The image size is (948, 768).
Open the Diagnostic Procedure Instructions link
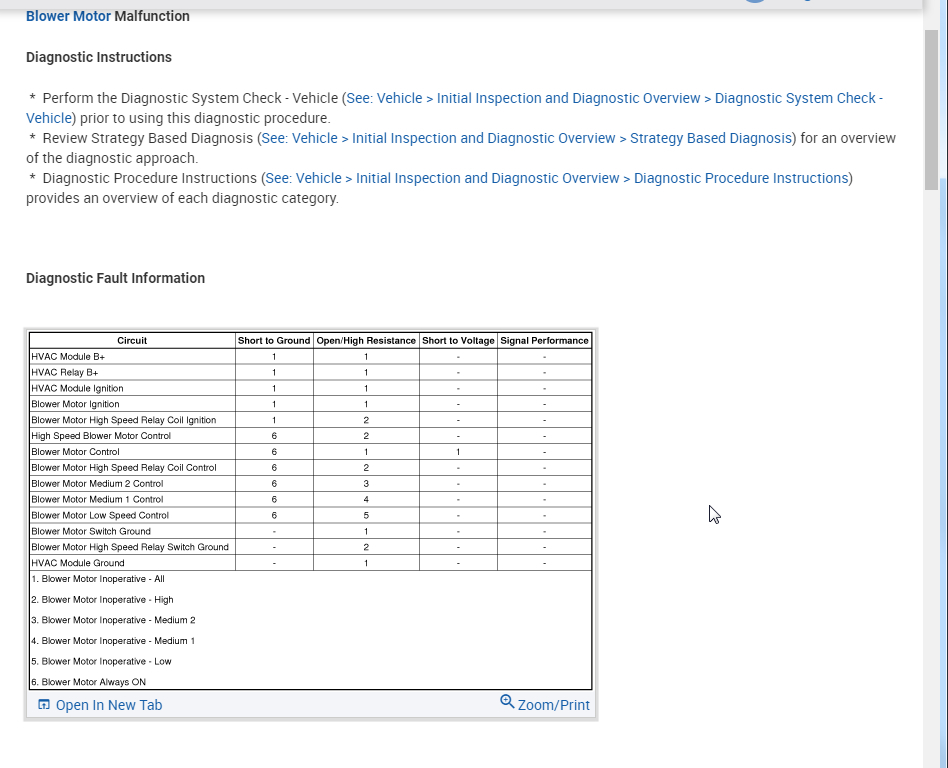(557, 178)
